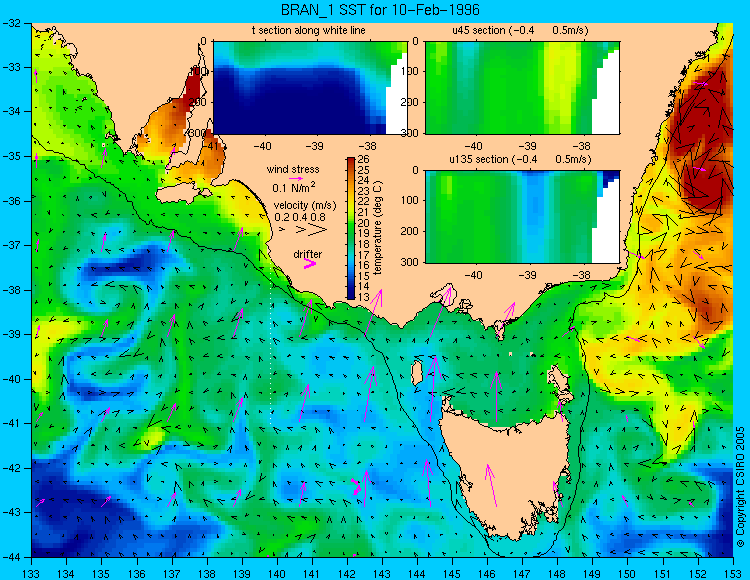Pick the dark blue bottom of the temperature scale
This screenshot has width=750, height=580.
point(351,296)
